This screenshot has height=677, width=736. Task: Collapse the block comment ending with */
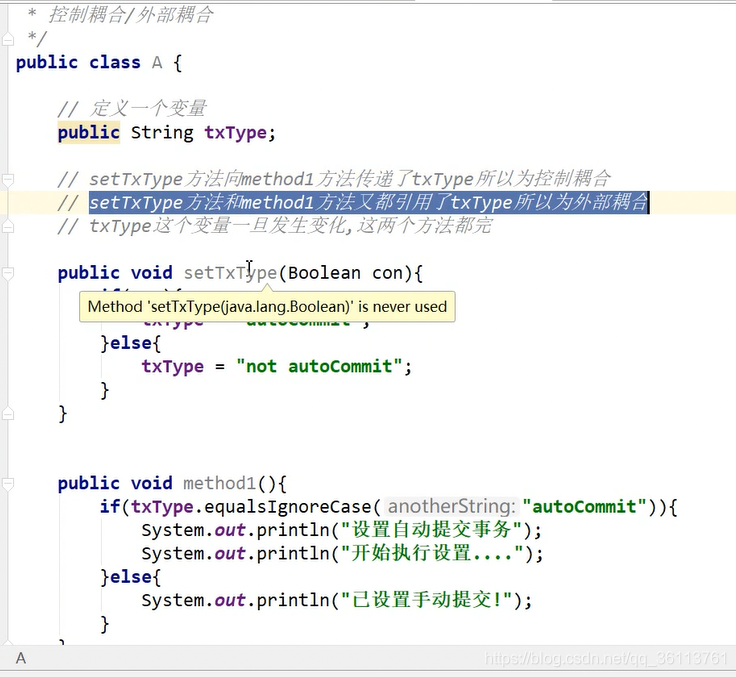tap(8, 39)
